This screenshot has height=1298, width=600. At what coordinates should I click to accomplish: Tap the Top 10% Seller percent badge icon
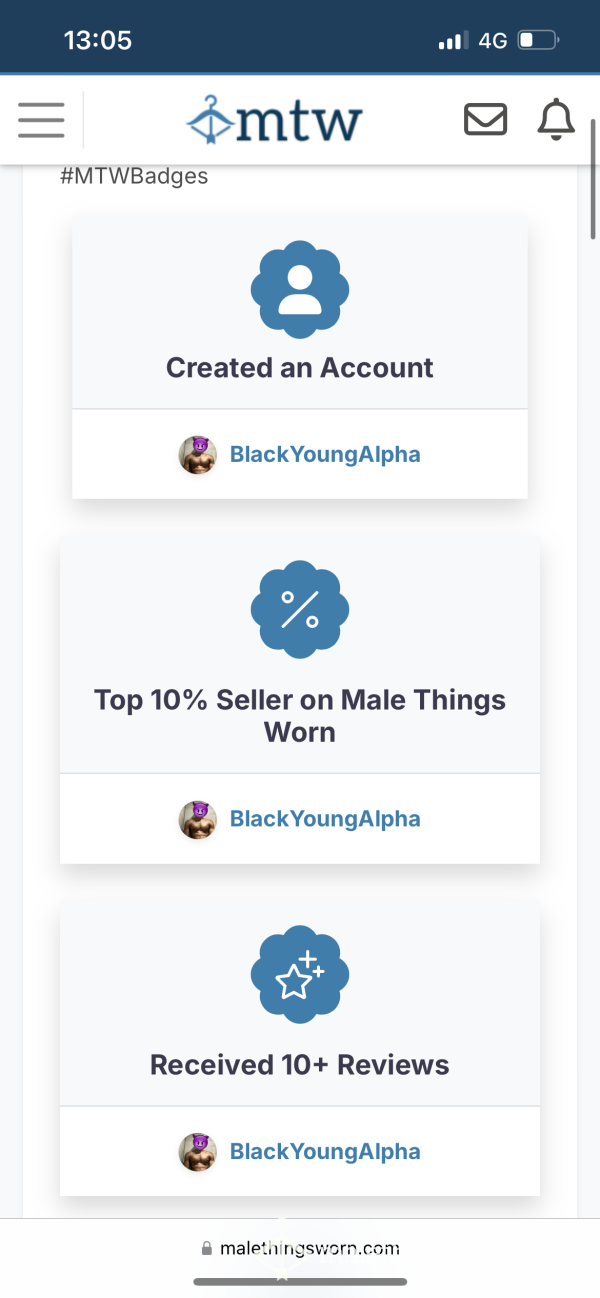pos(300,609)
